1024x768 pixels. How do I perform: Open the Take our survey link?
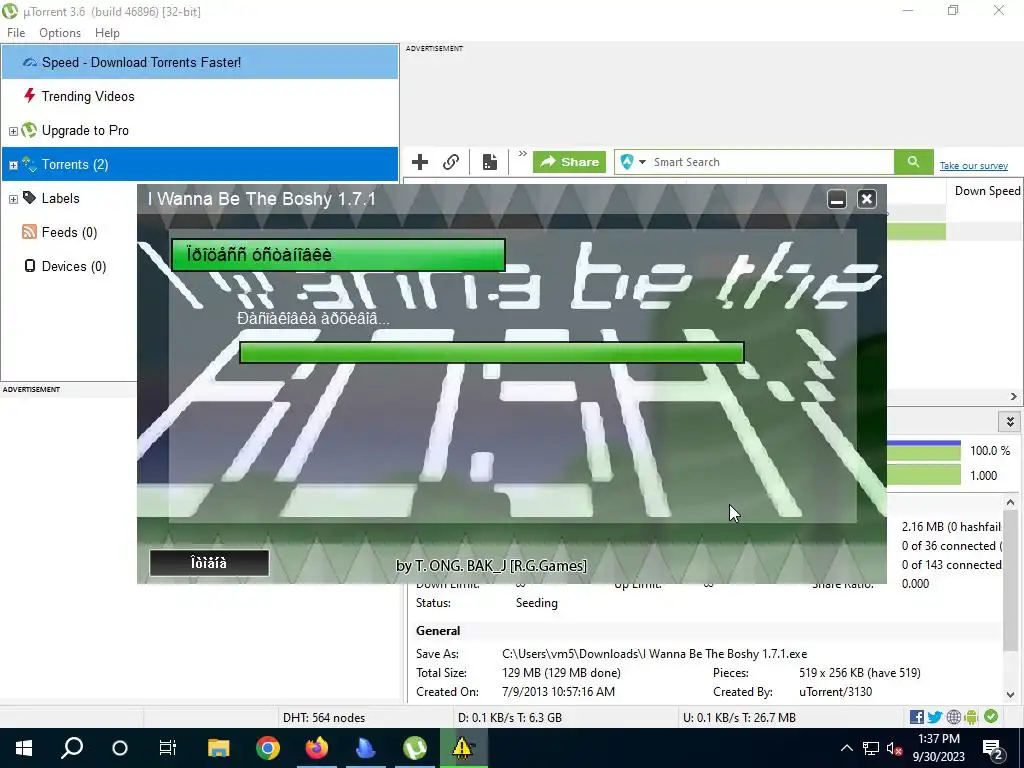[x=974, y=166]
